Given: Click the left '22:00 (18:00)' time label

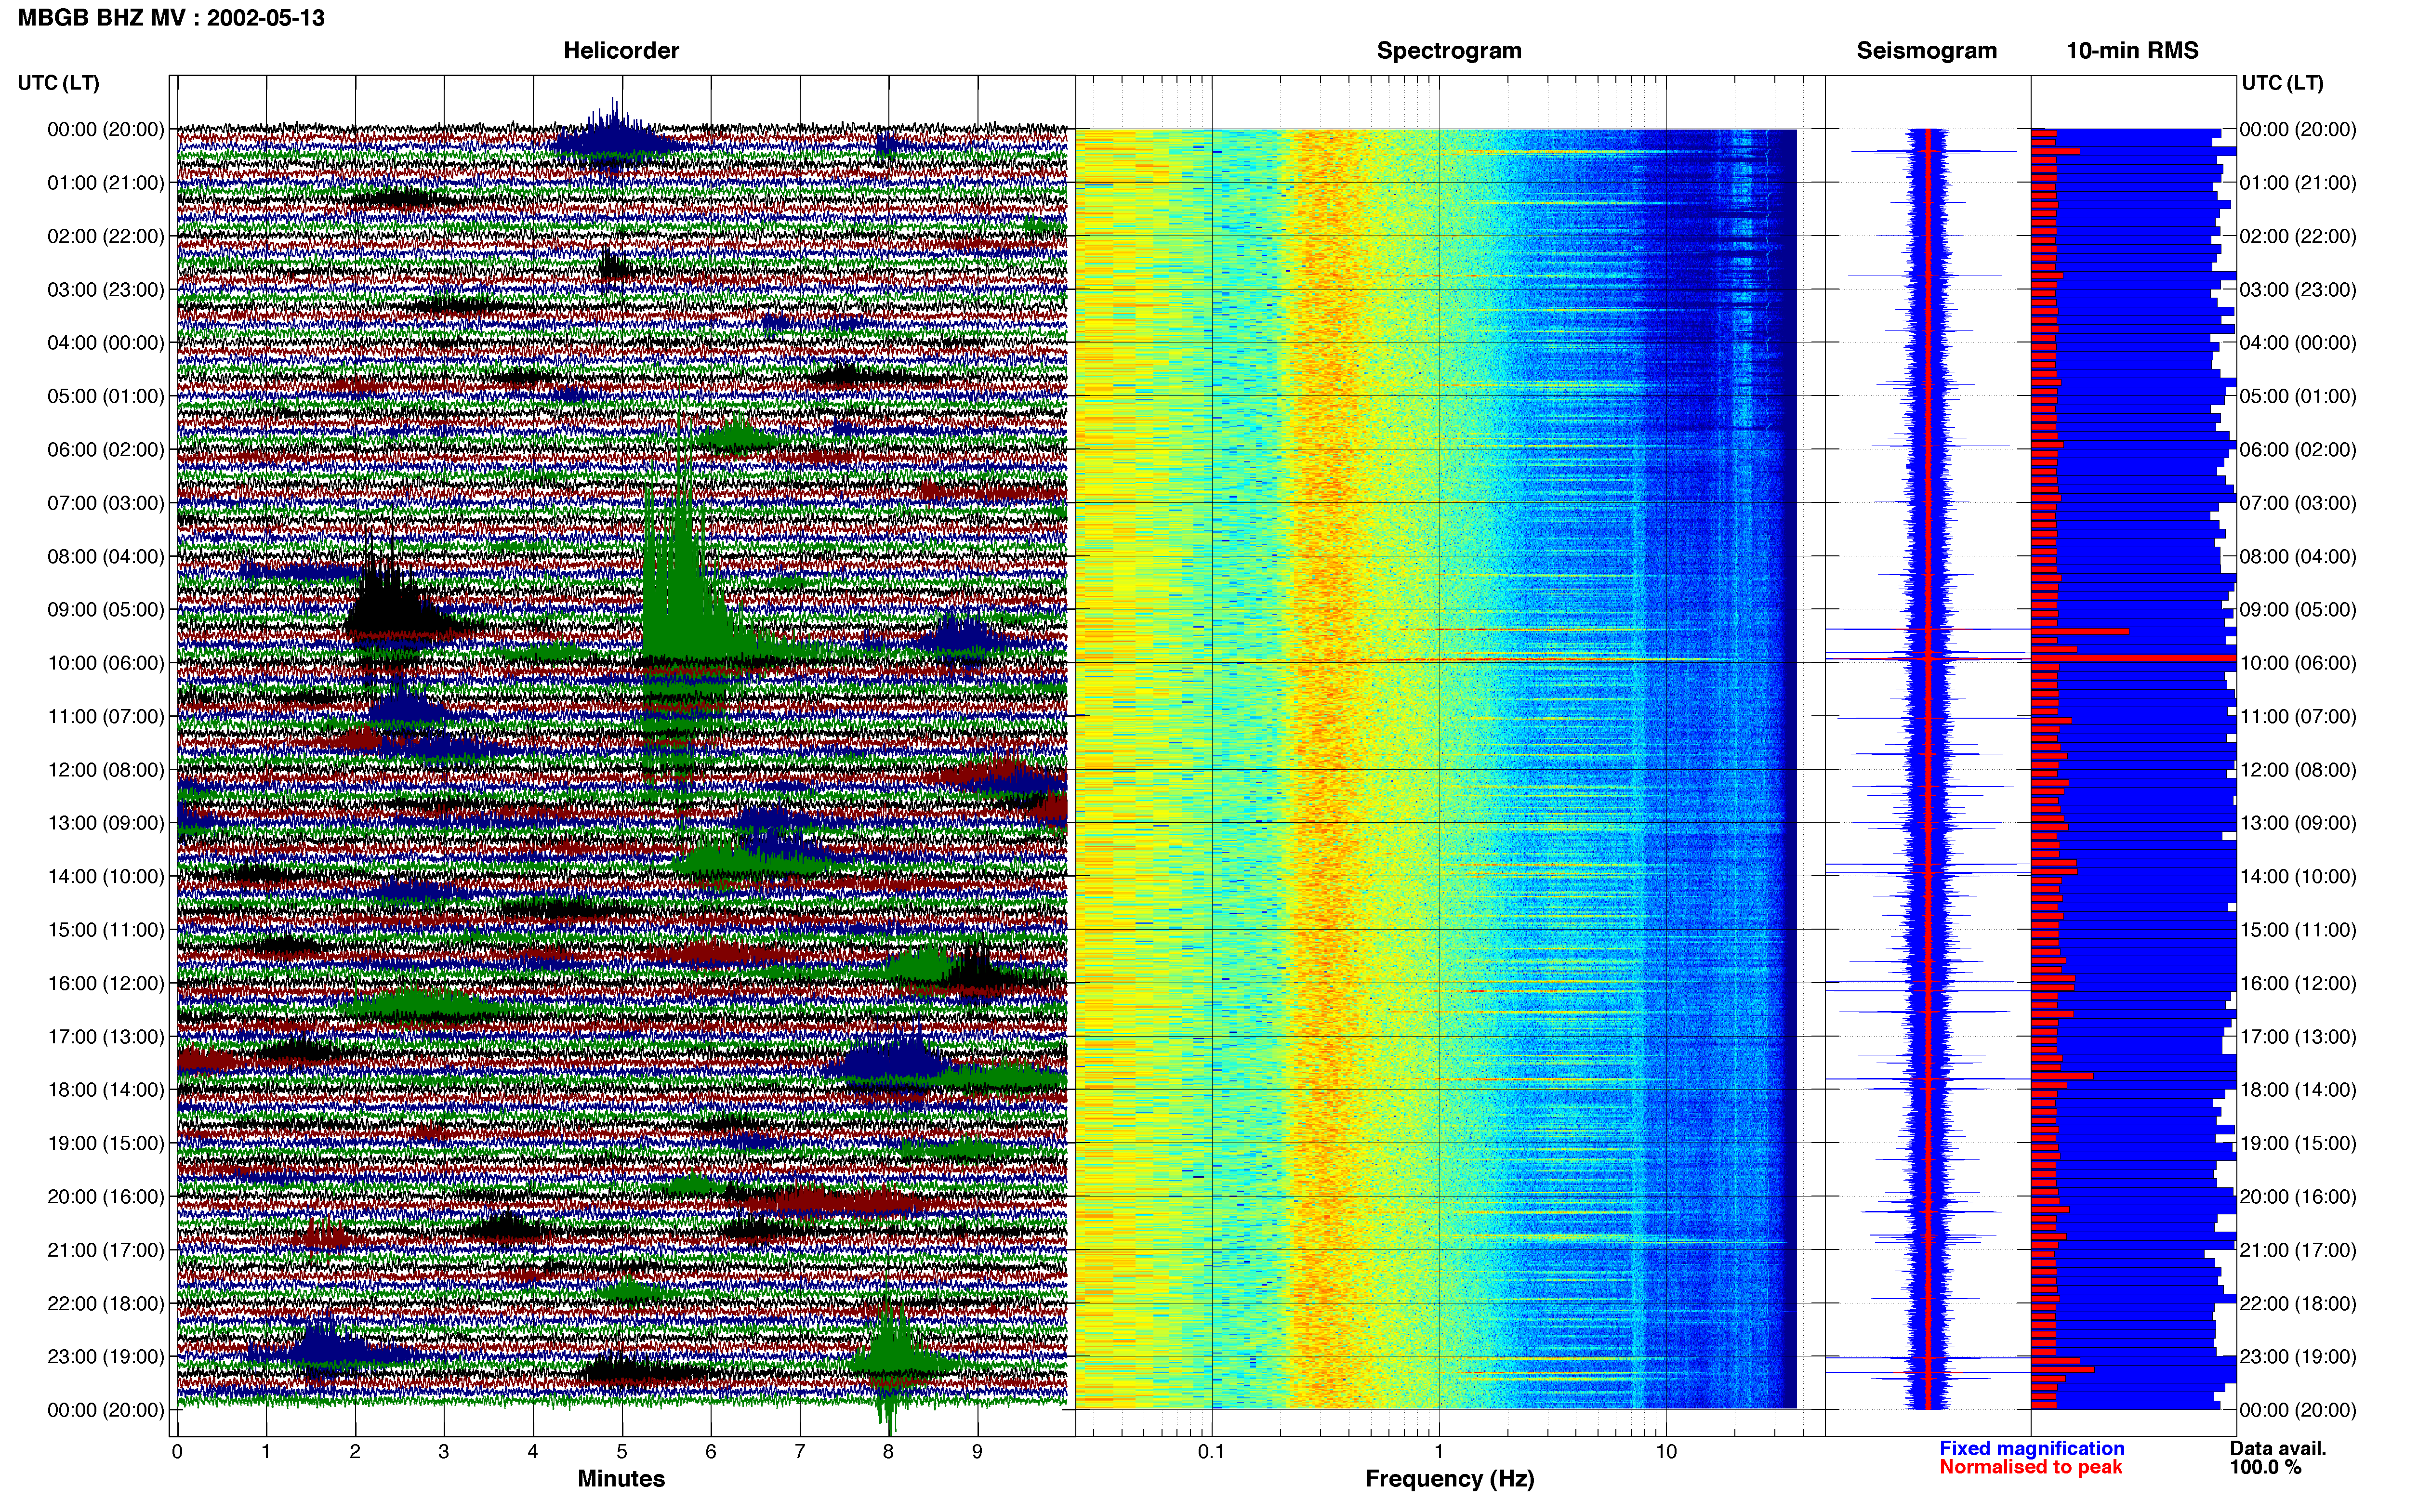Looking at the screenshot, I should [x=106, y=1304].
